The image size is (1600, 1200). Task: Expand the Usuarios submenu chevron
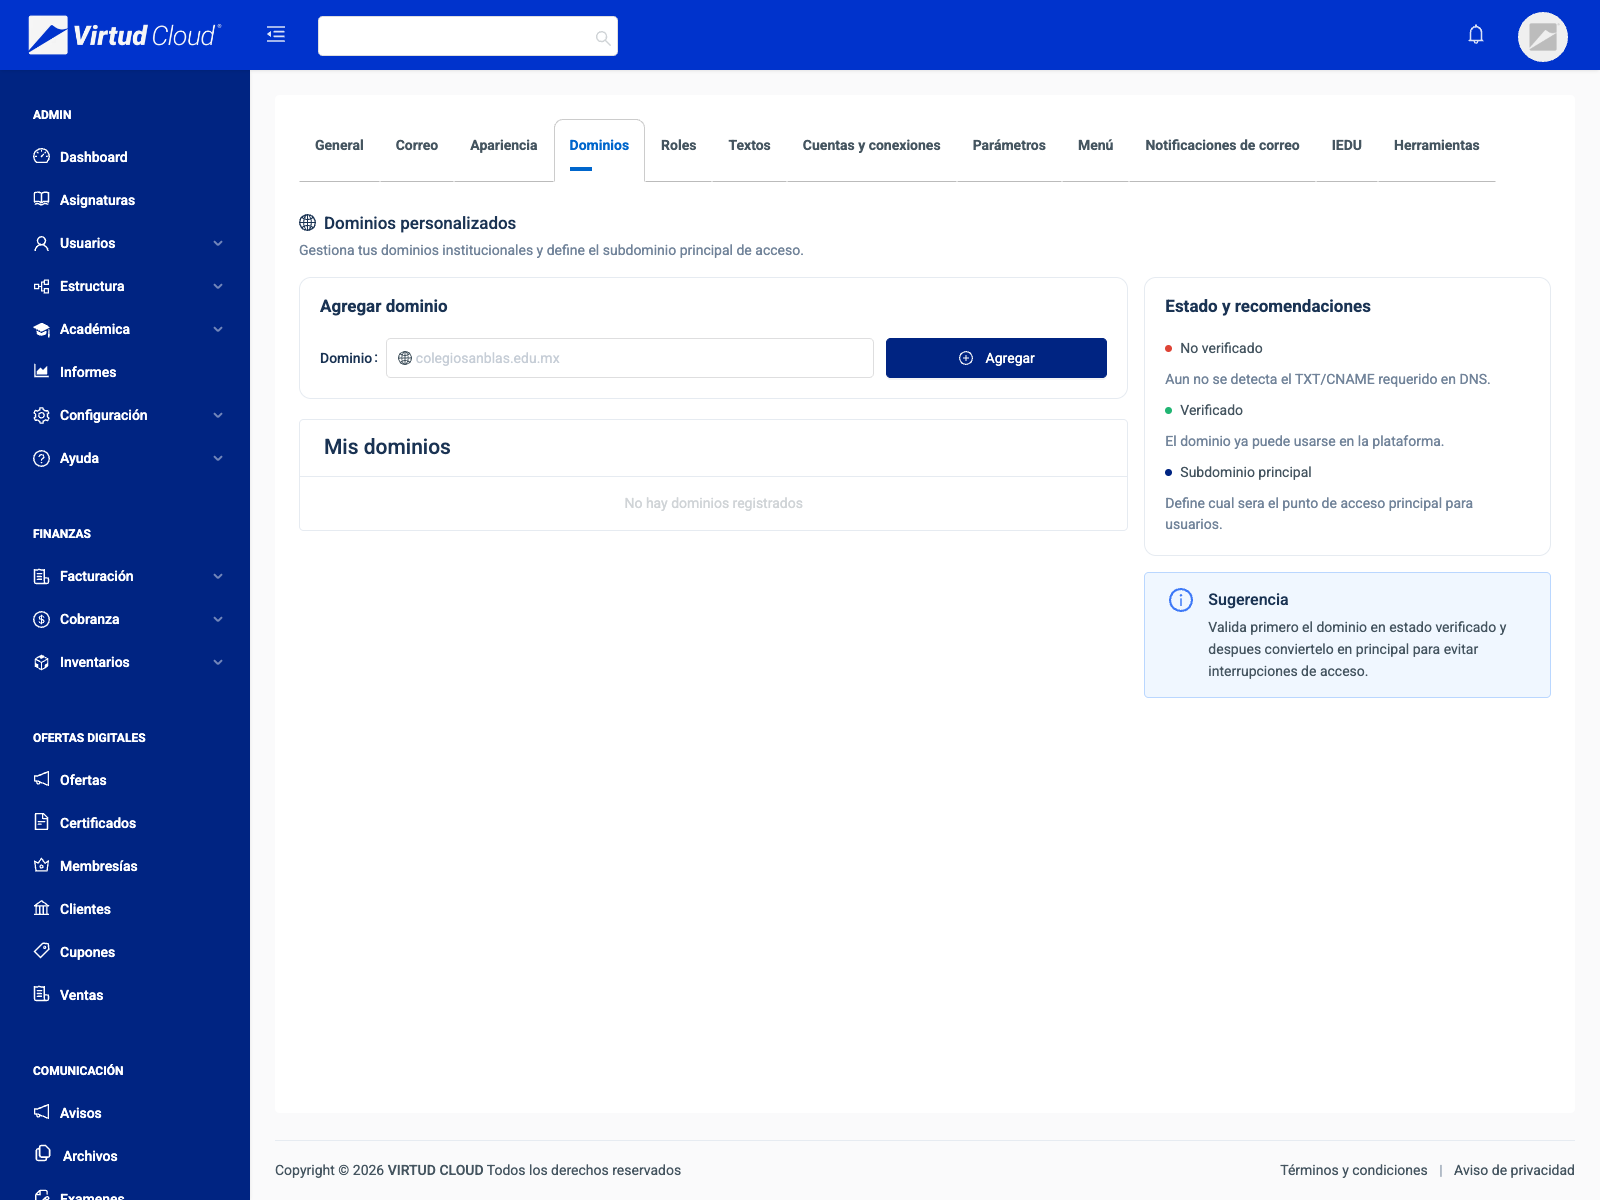coord(218,243)
